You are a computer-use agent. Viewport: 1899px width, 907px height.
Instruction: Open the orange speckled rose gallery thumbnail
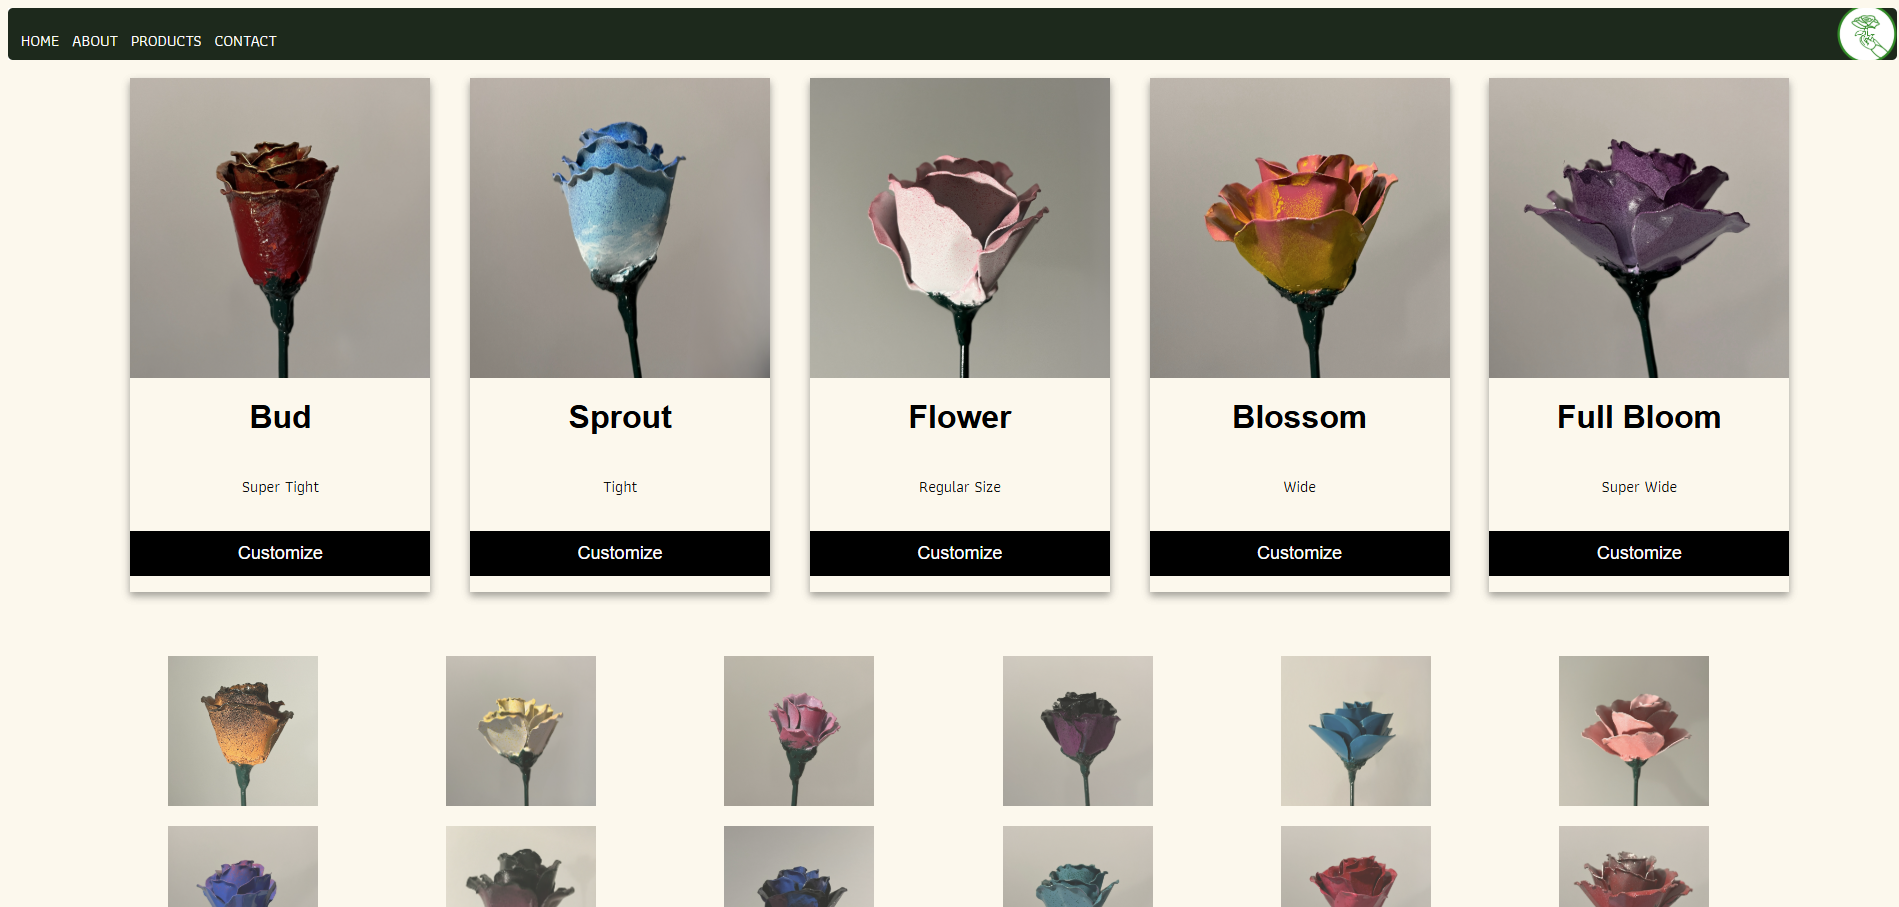coord(243,731)
